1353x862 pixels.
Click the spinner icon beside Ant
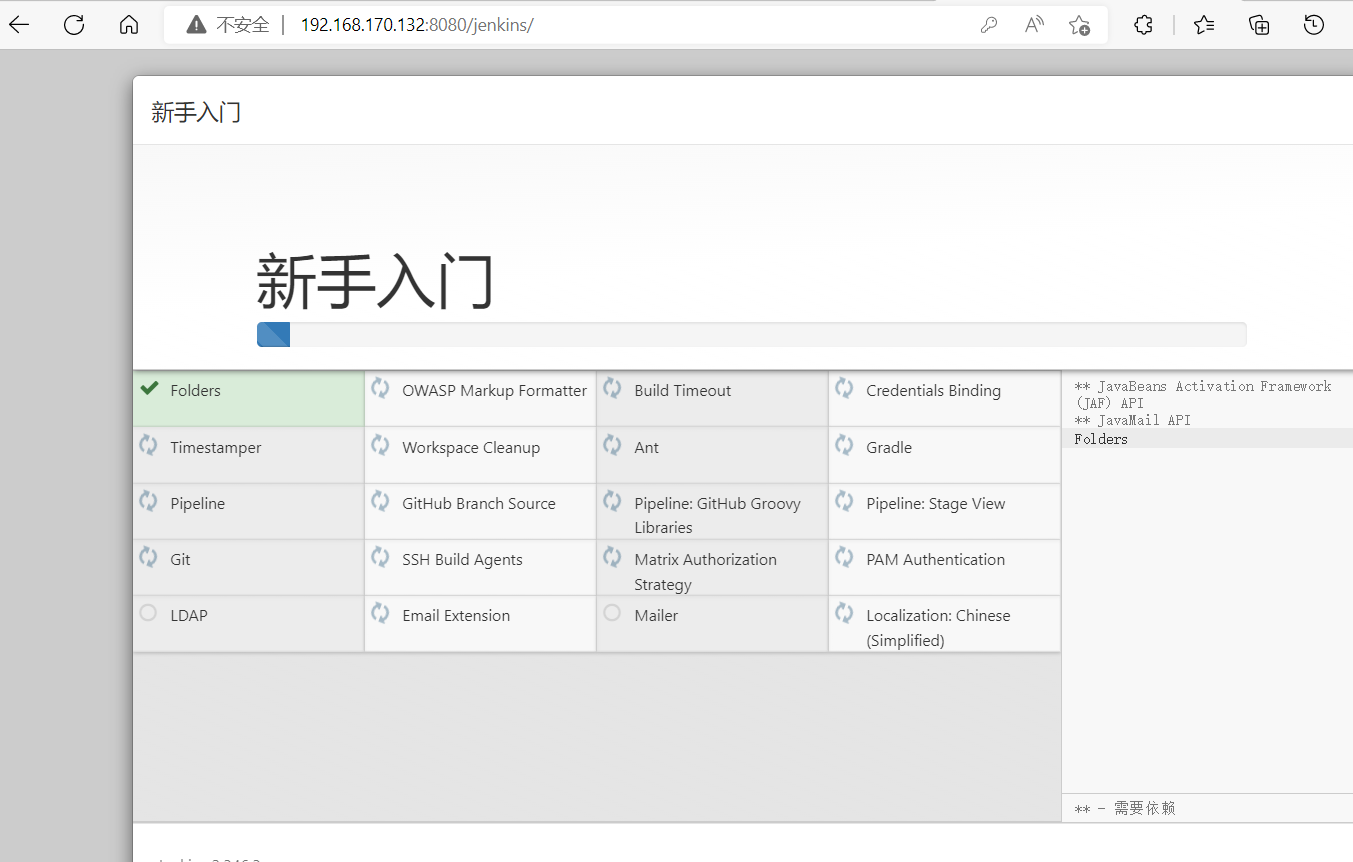612,445
